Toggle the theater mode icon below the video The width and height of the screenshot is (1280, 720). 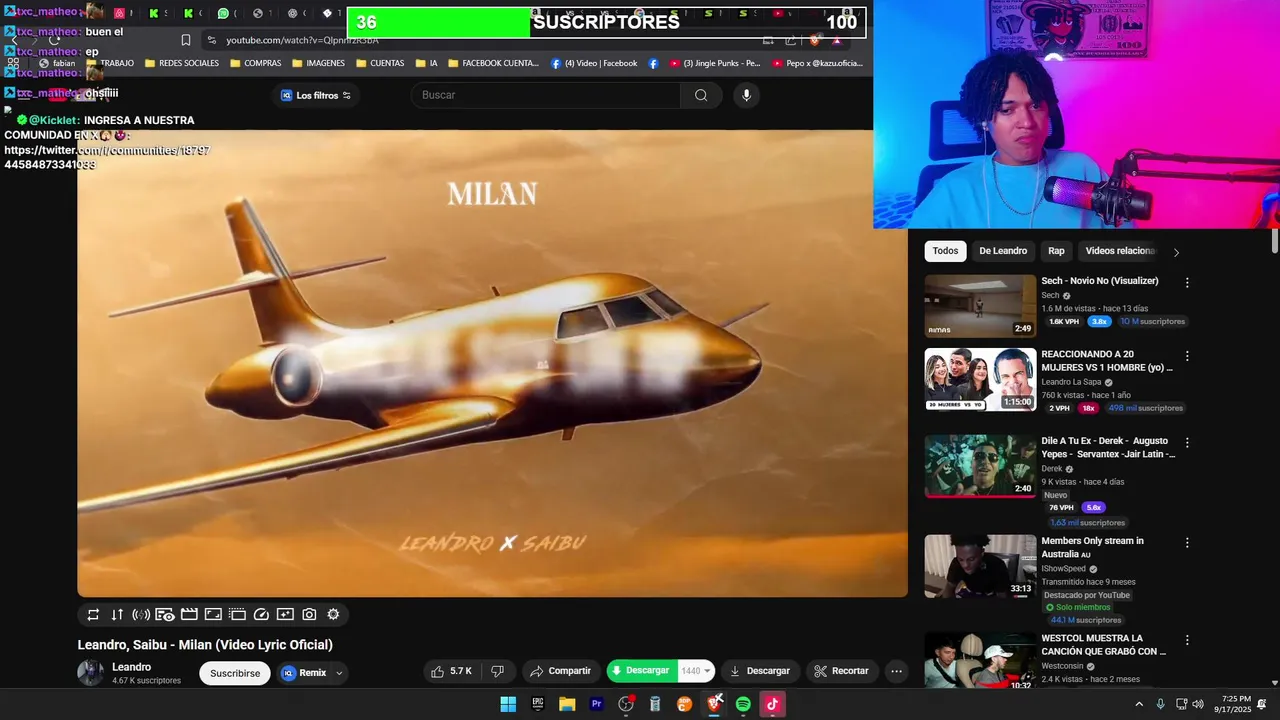point(237,615)
